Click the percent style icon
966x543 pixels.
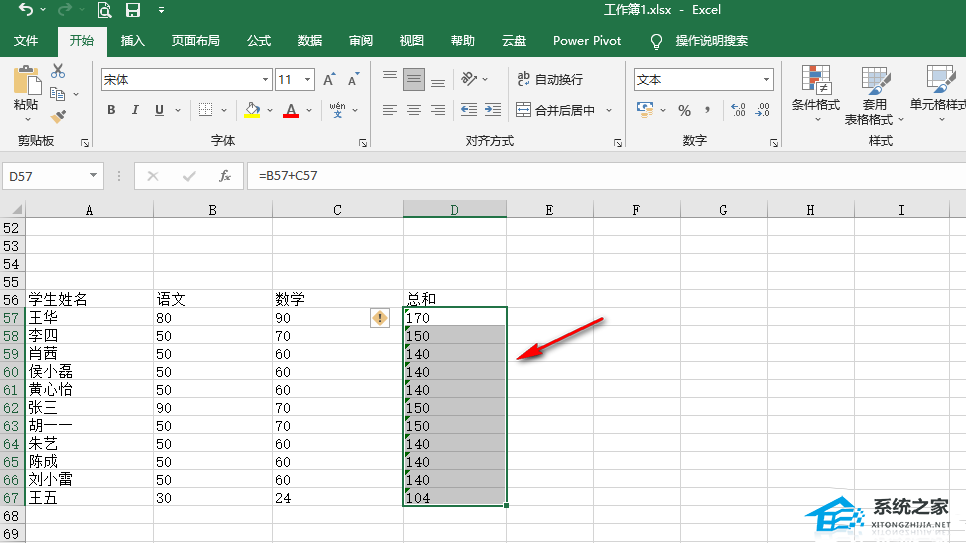(x=684, y=110)
